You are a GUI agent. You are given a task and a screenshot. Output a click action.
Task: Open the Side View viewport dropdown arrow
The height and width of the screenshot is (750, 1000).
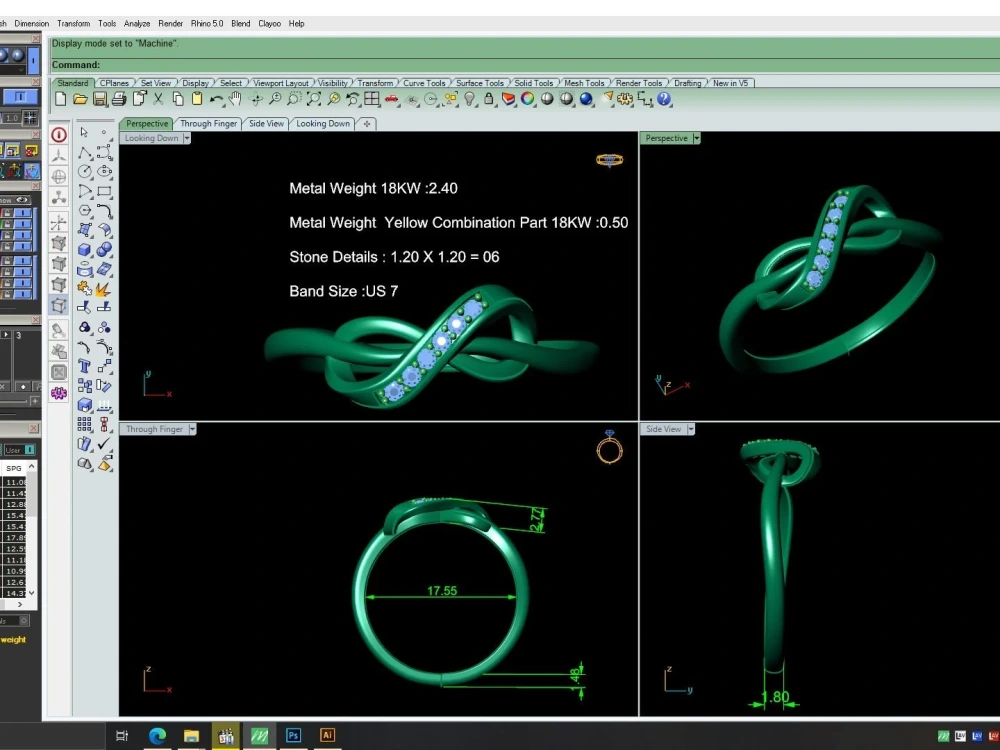(690, 429)
